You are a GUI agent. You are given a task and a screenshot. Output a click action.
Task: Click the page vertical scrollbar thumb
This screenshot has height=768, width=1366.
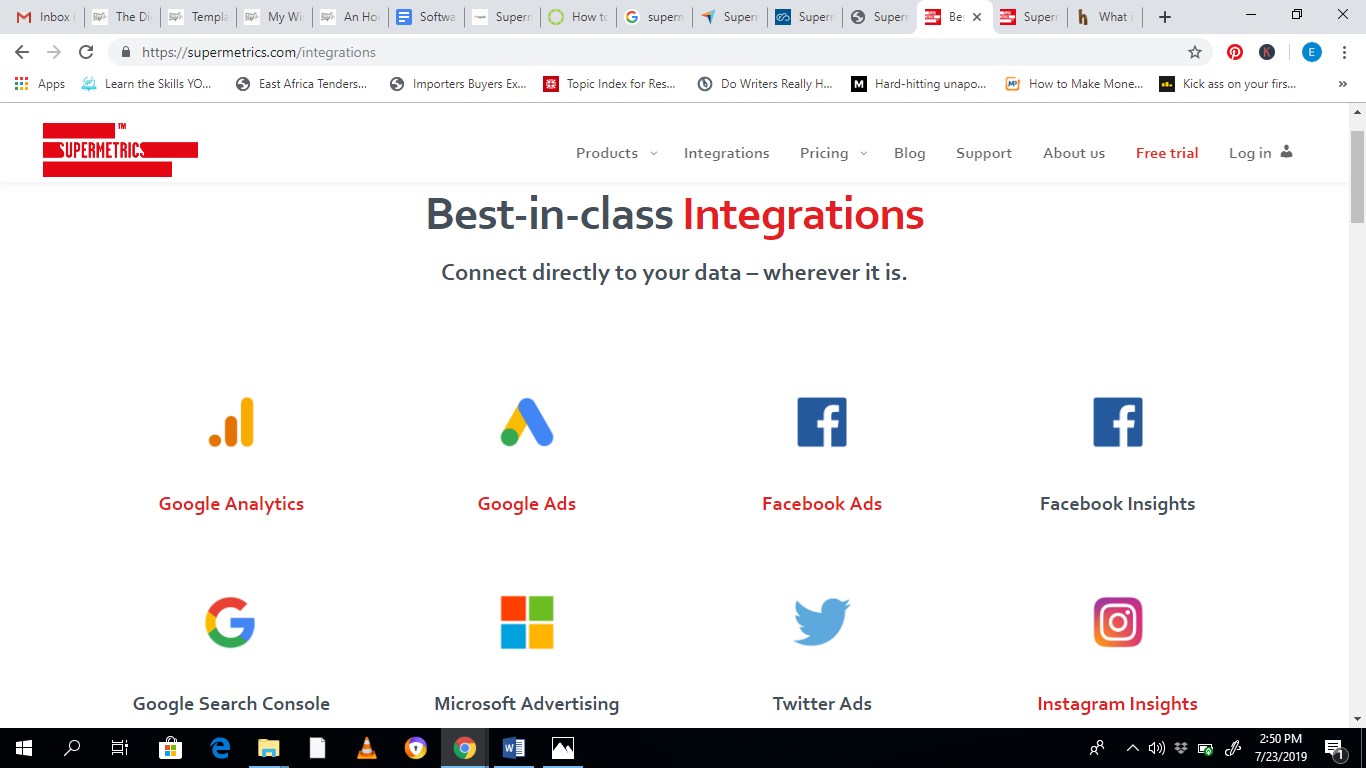[x=1357, y=176]
